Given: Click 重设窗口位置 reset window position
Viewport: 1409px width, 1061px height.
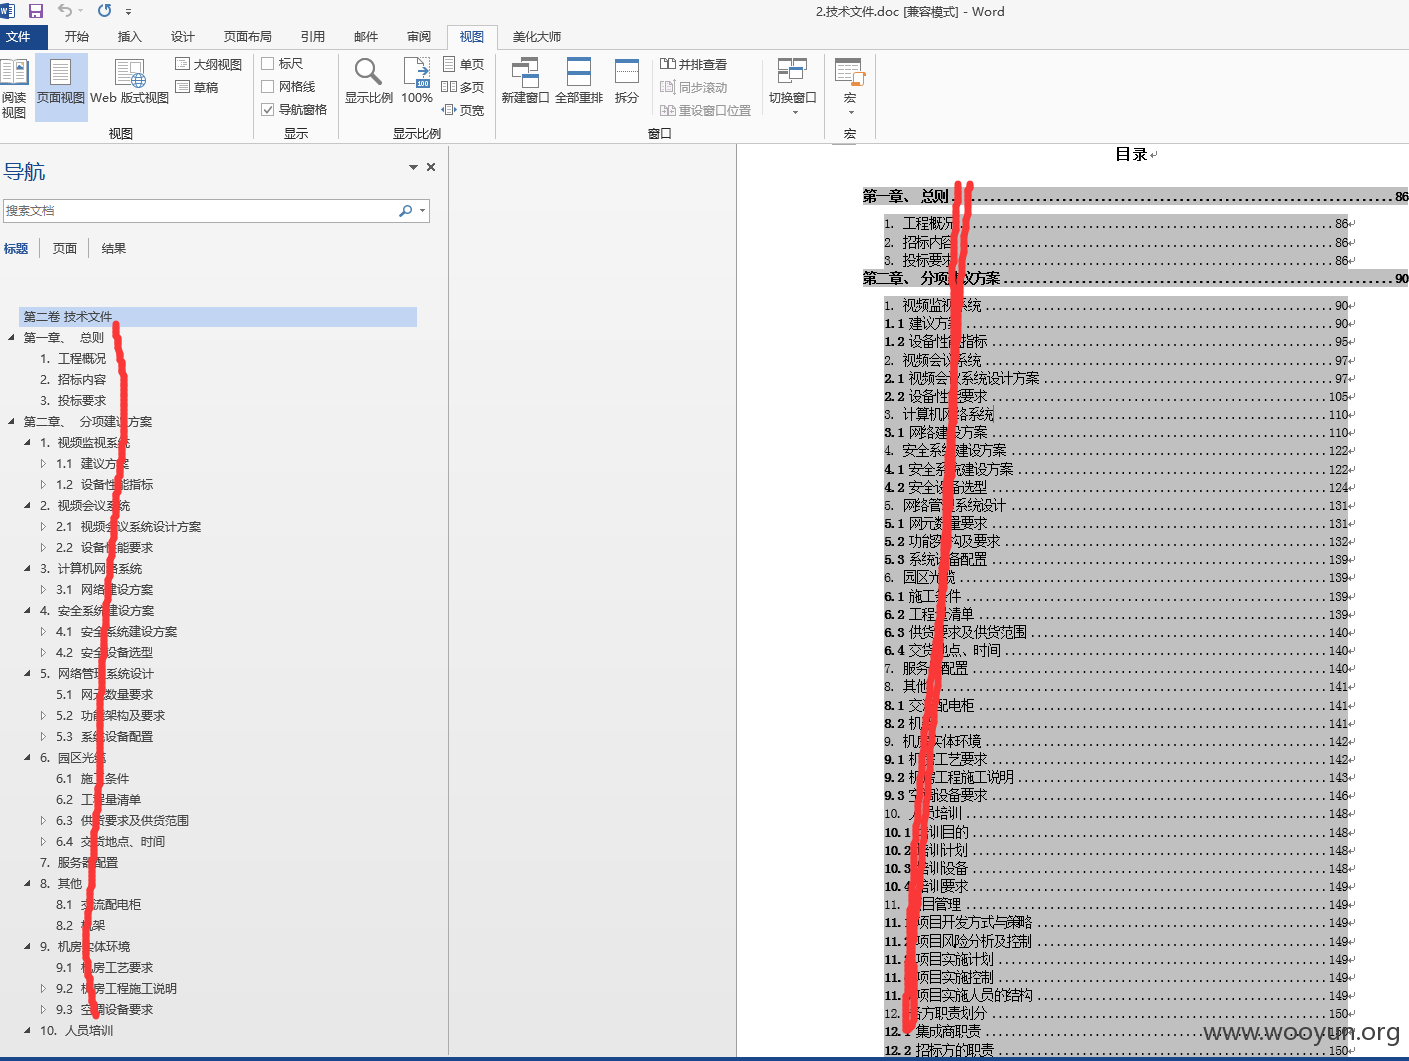Looking at the screenshot, I should pos(705,110).
